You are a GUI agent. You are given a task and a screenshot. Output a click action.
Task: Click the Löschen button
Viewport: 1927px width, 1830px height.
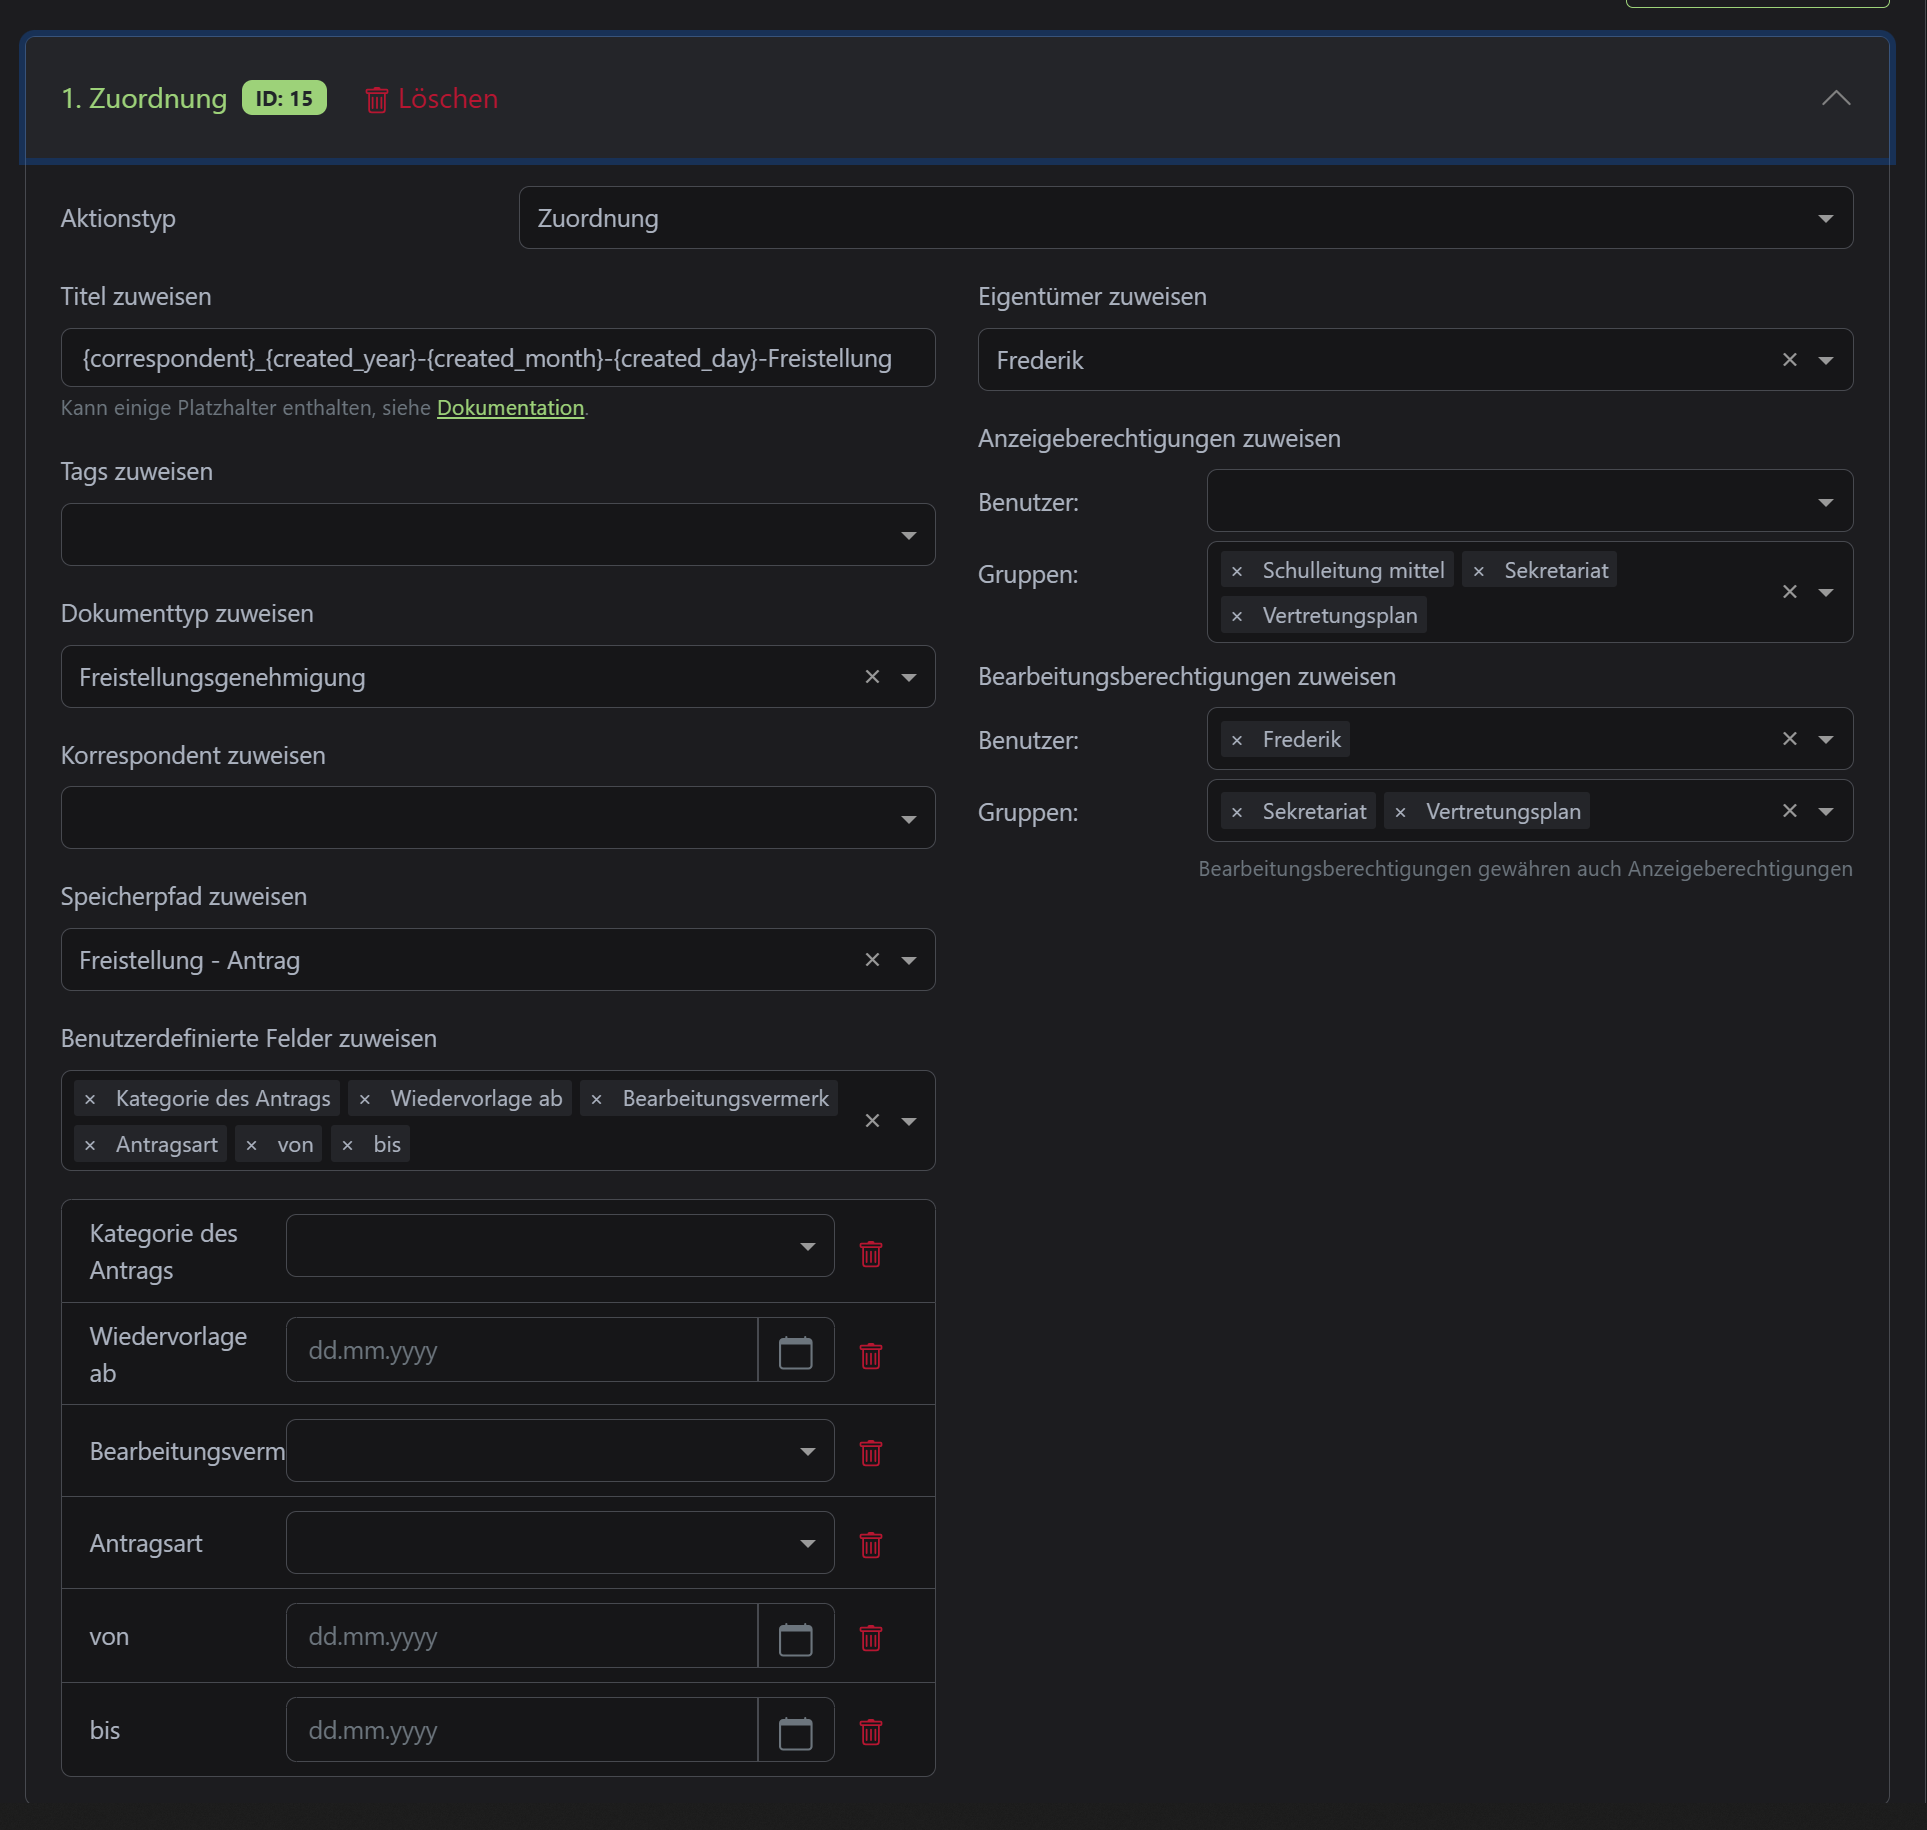click(x=431, y=99)
